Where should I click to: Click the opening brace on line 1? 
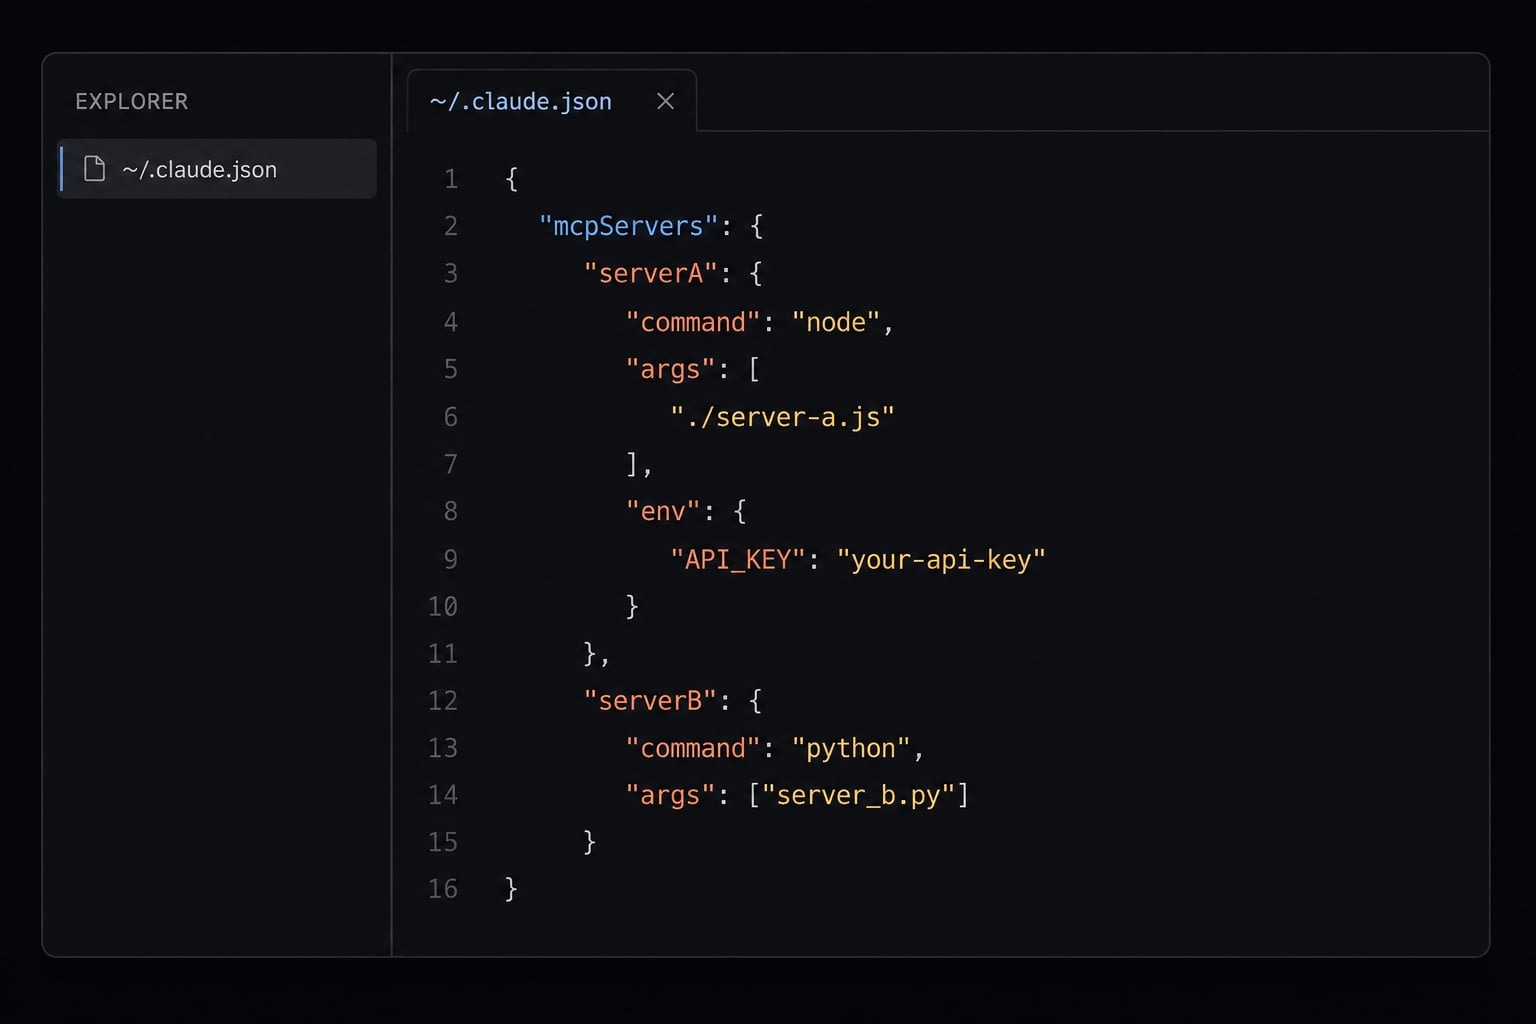(x=512, y=179)
